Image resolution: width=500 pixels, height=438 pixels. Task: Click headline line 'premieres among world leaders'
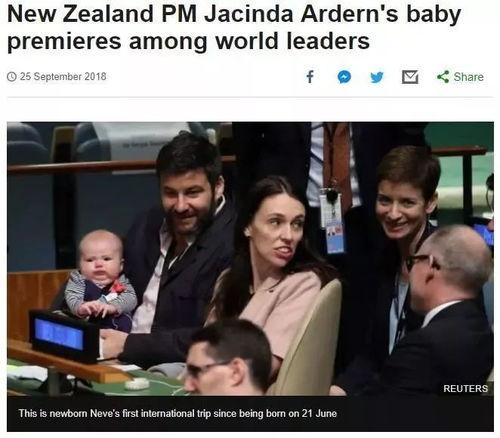click(188, 41)
